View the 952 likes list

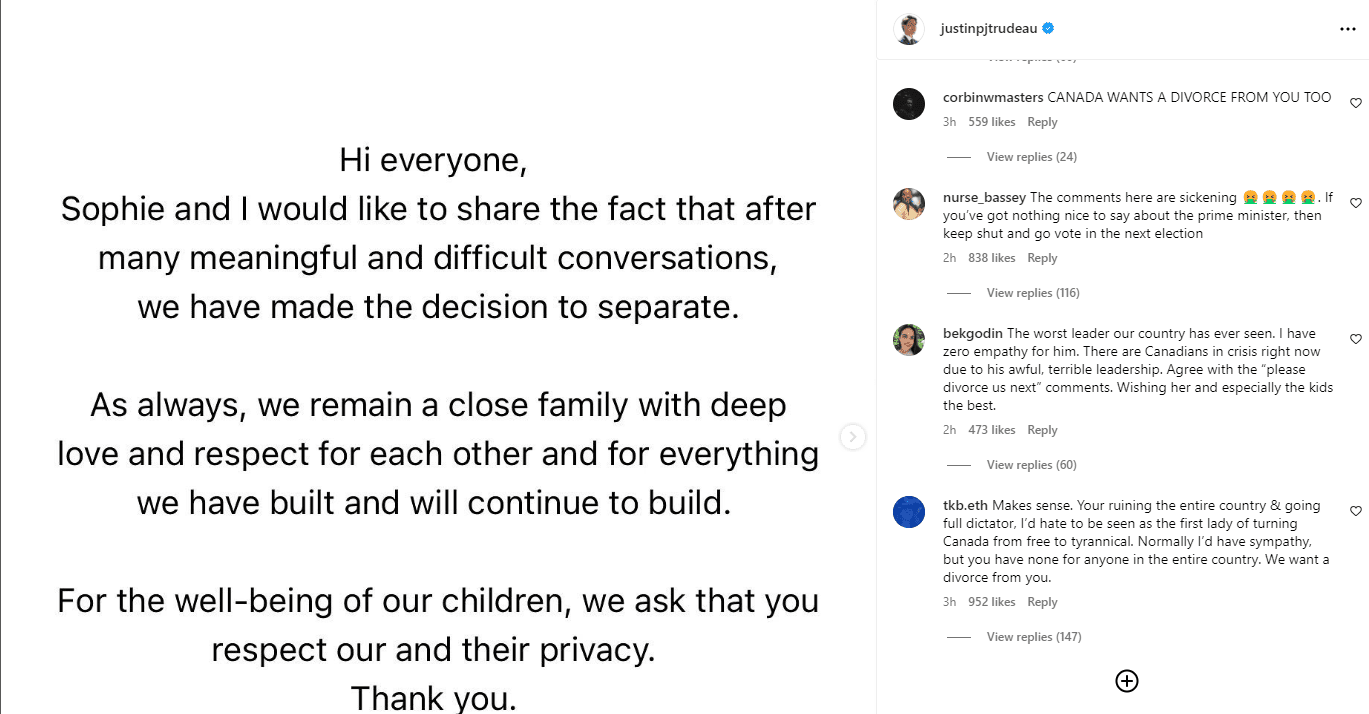(992, 602)
